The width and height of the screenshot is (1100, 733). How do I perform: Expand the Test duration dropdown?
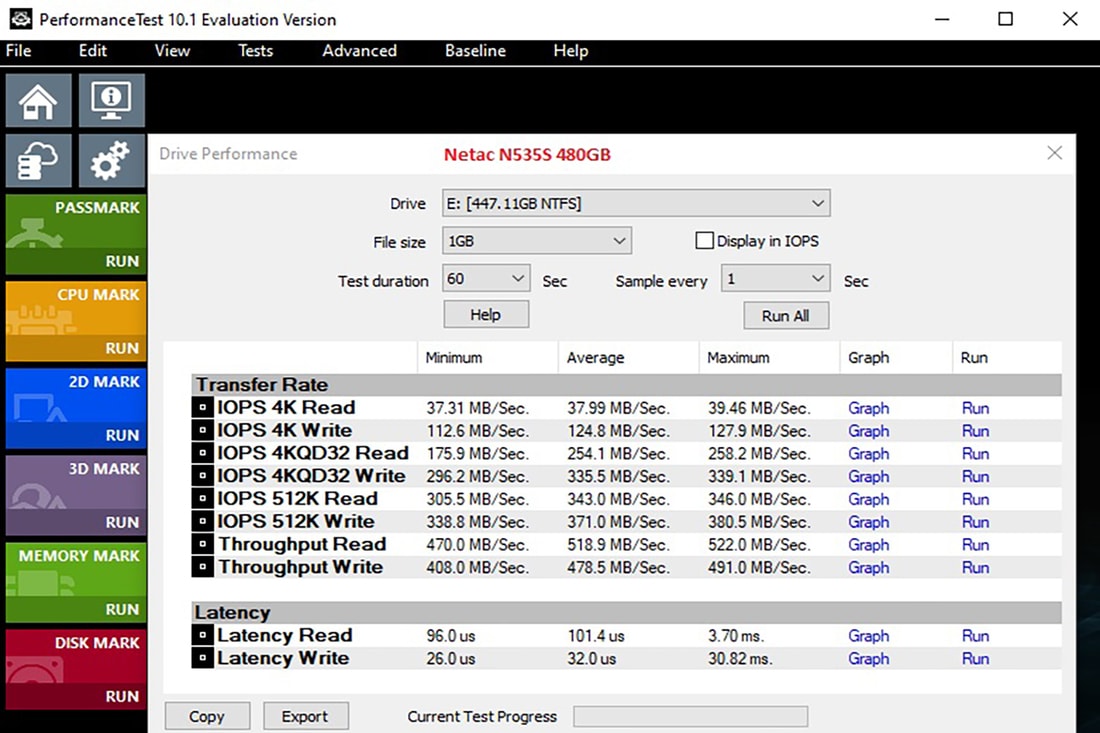point(486,279)
